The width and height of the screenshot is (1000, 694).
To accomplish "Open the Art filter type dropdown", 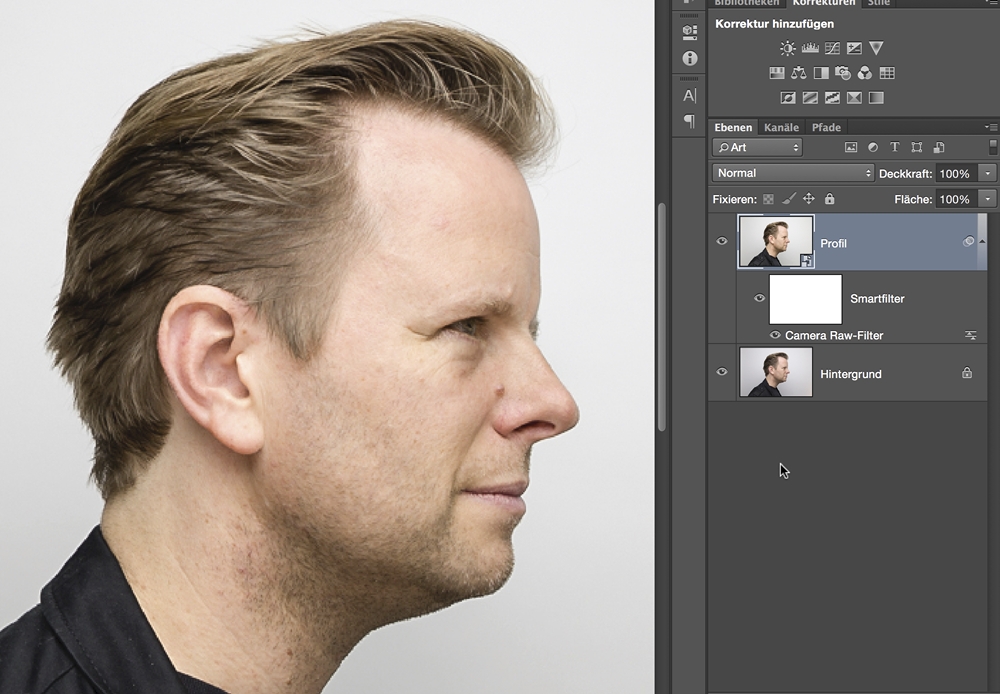I will click(758, 147).
